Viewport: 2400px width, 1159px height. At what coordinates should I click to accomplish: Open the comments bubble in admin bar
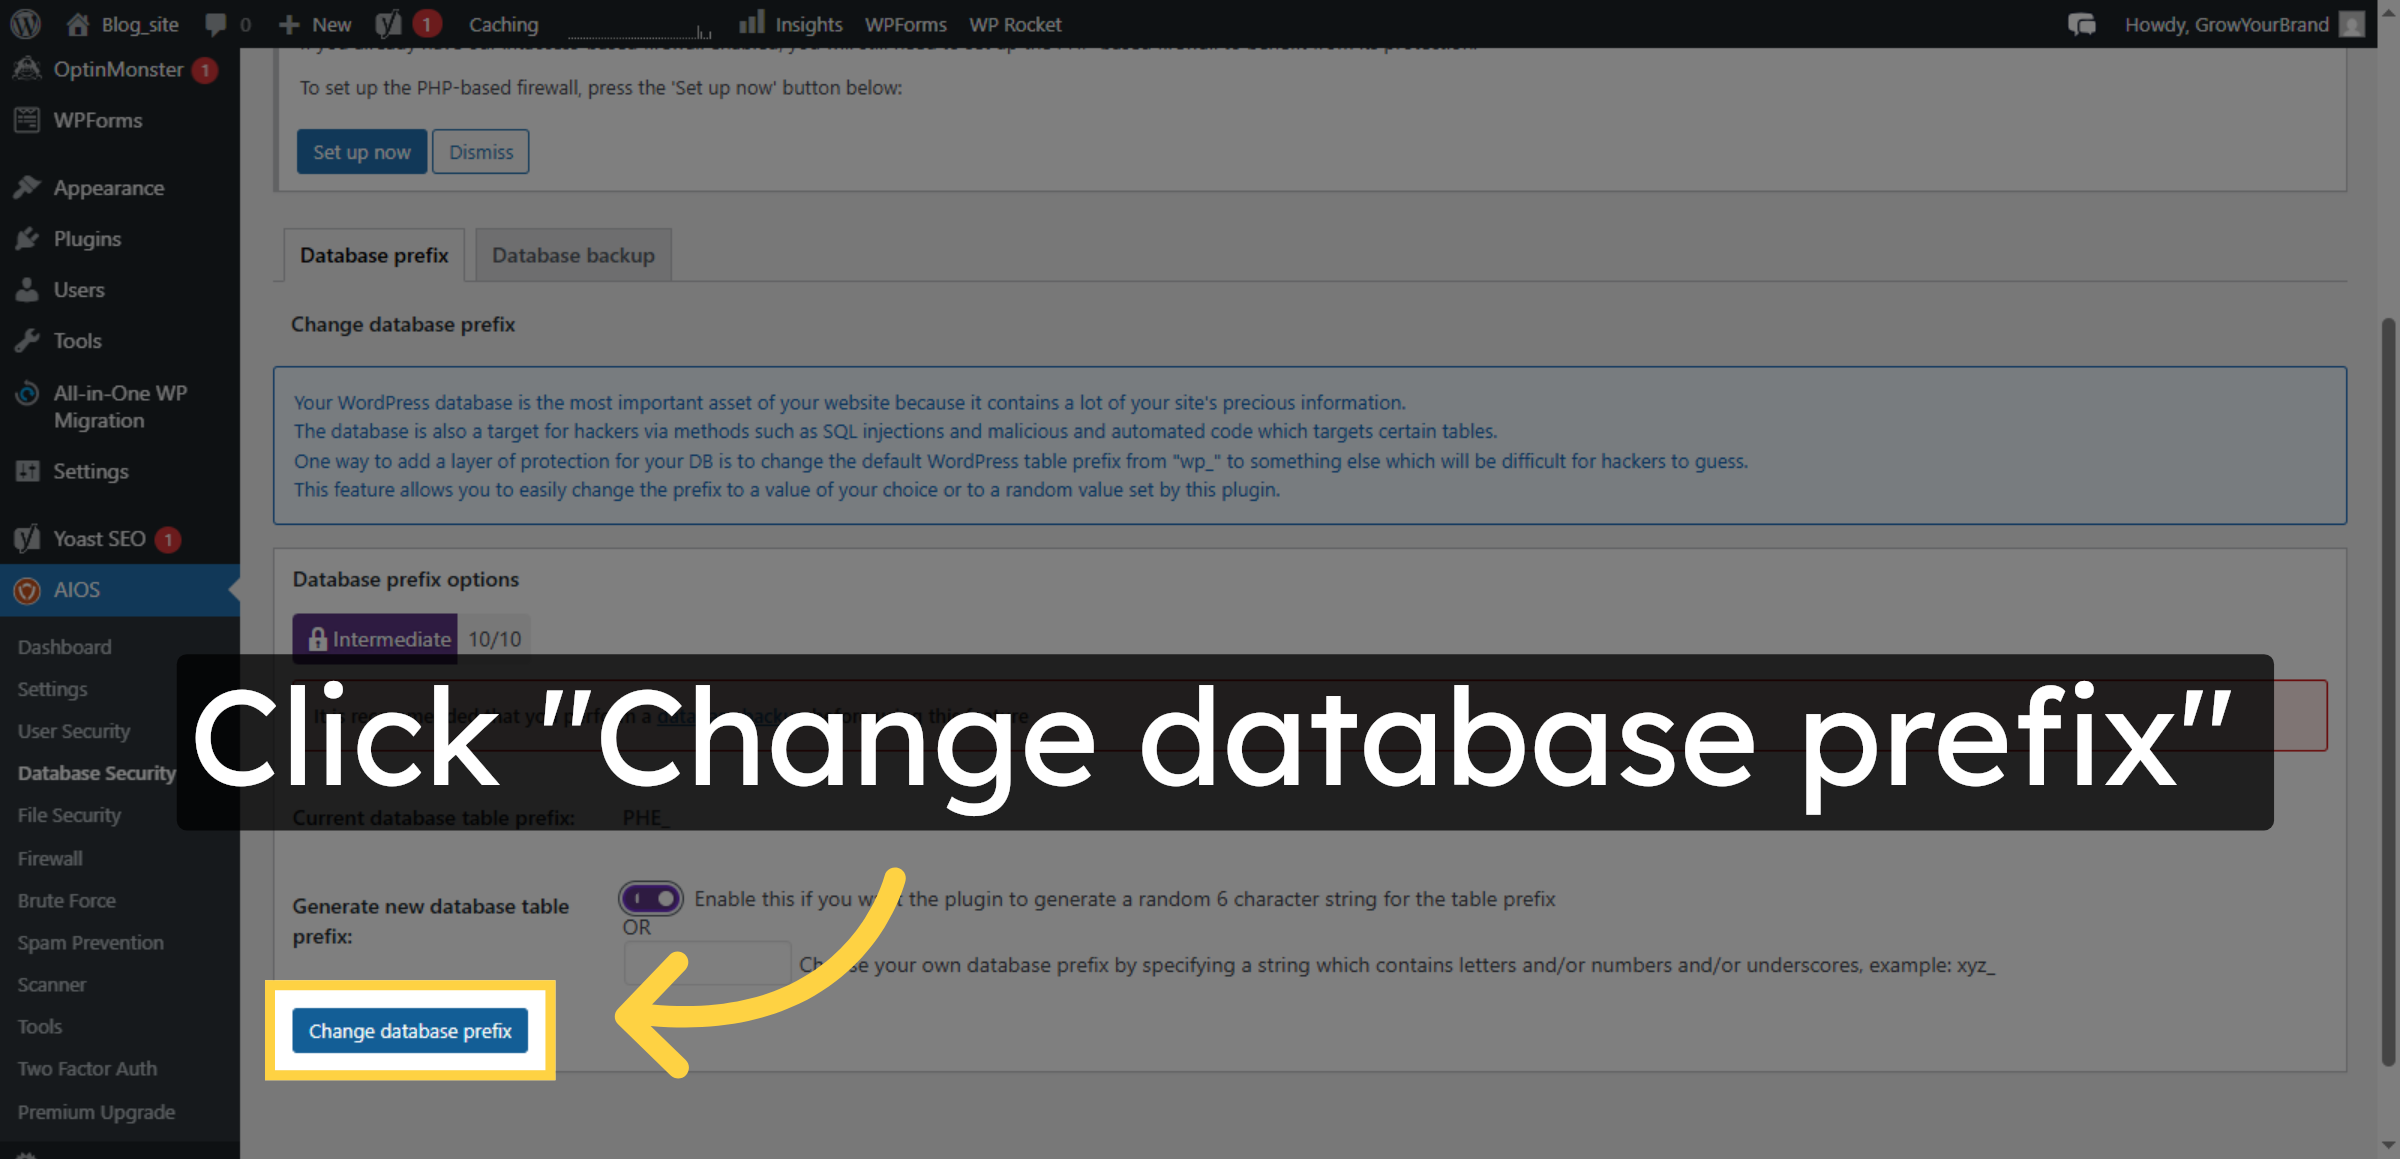coord(218,24)
